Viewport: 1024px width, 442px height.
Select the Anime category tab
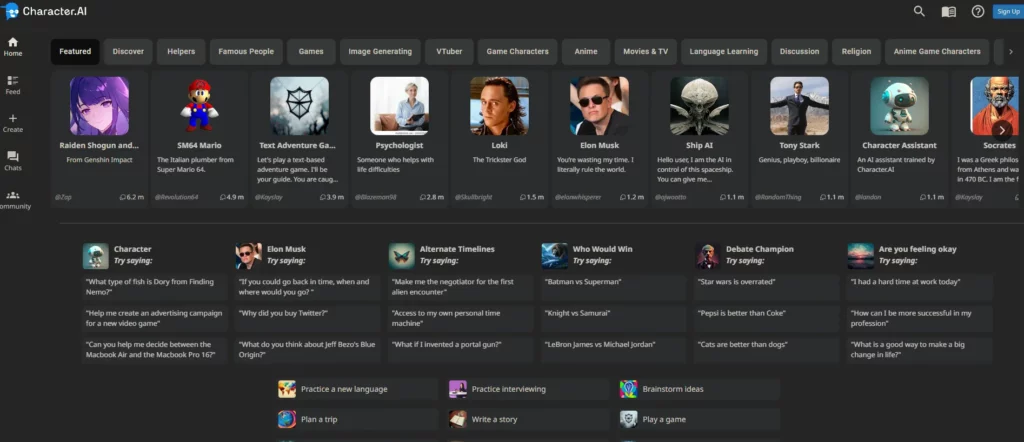(x=585, y=51)
